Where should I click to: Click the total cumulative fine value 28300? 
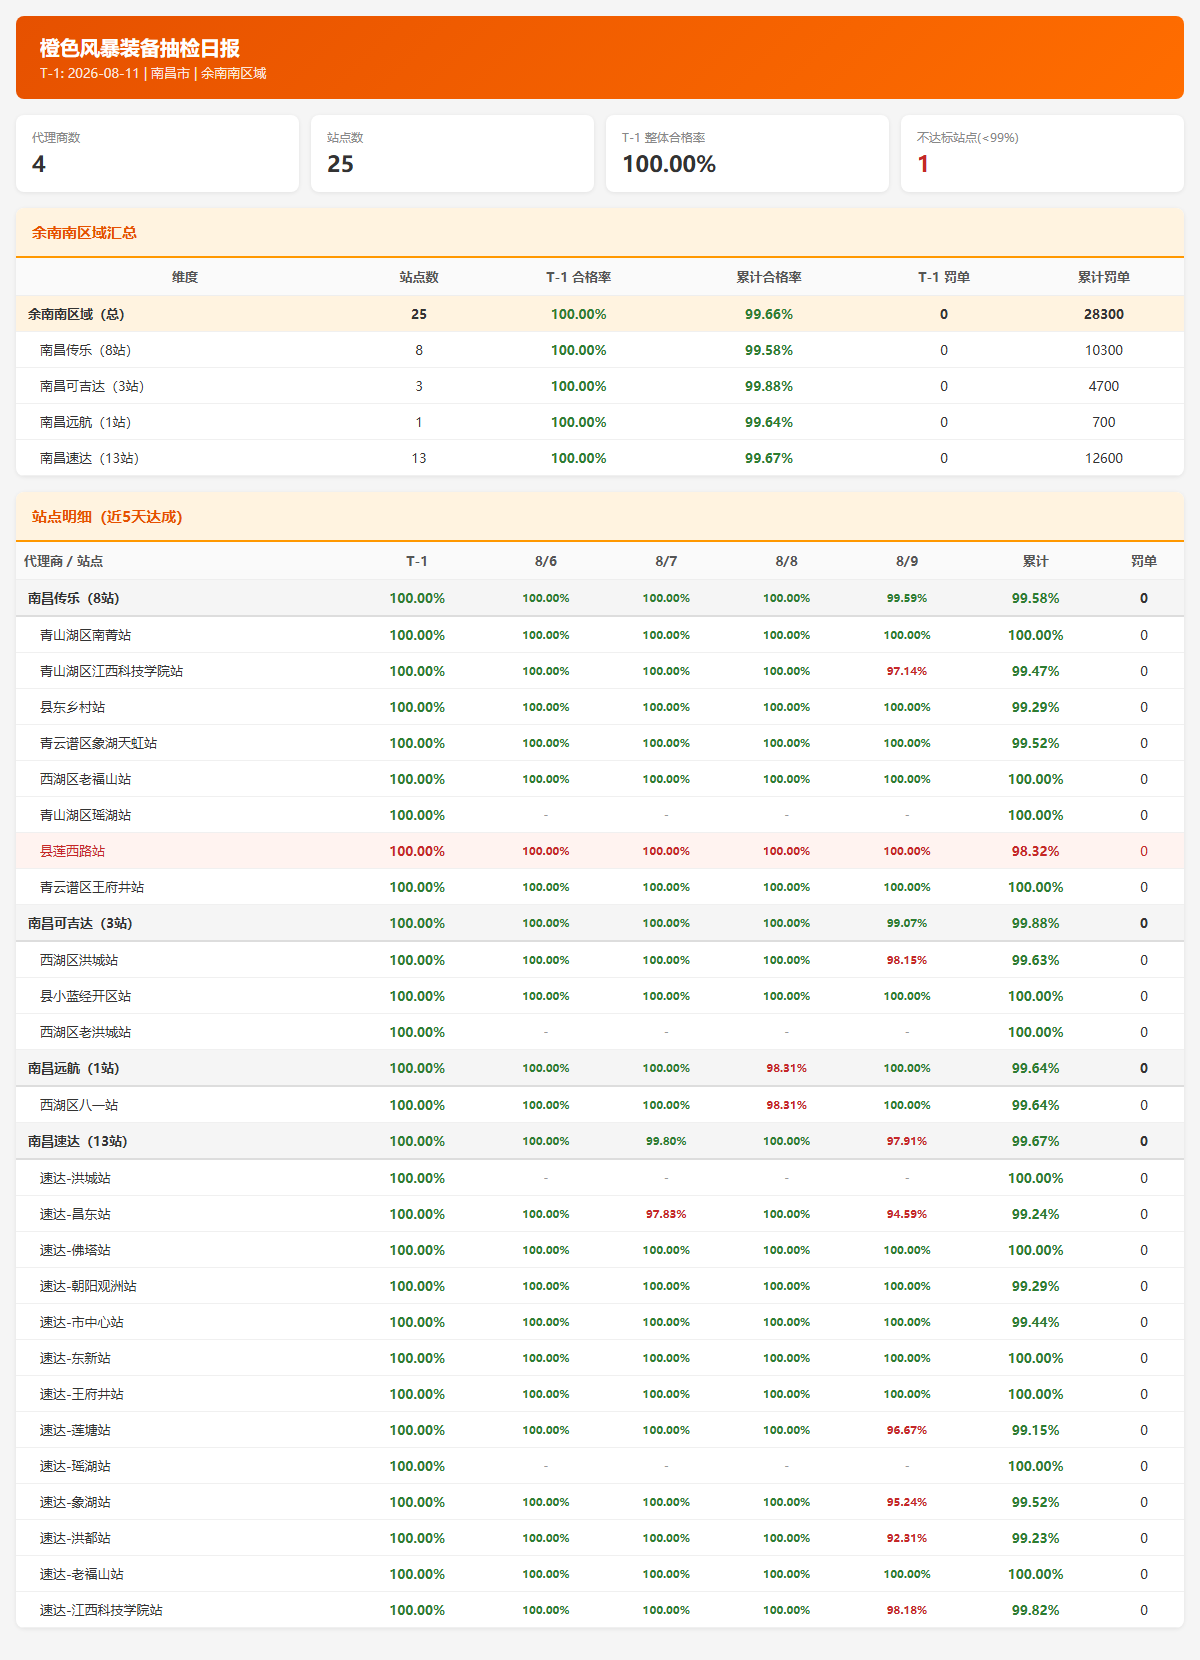tap(1104, 314)
